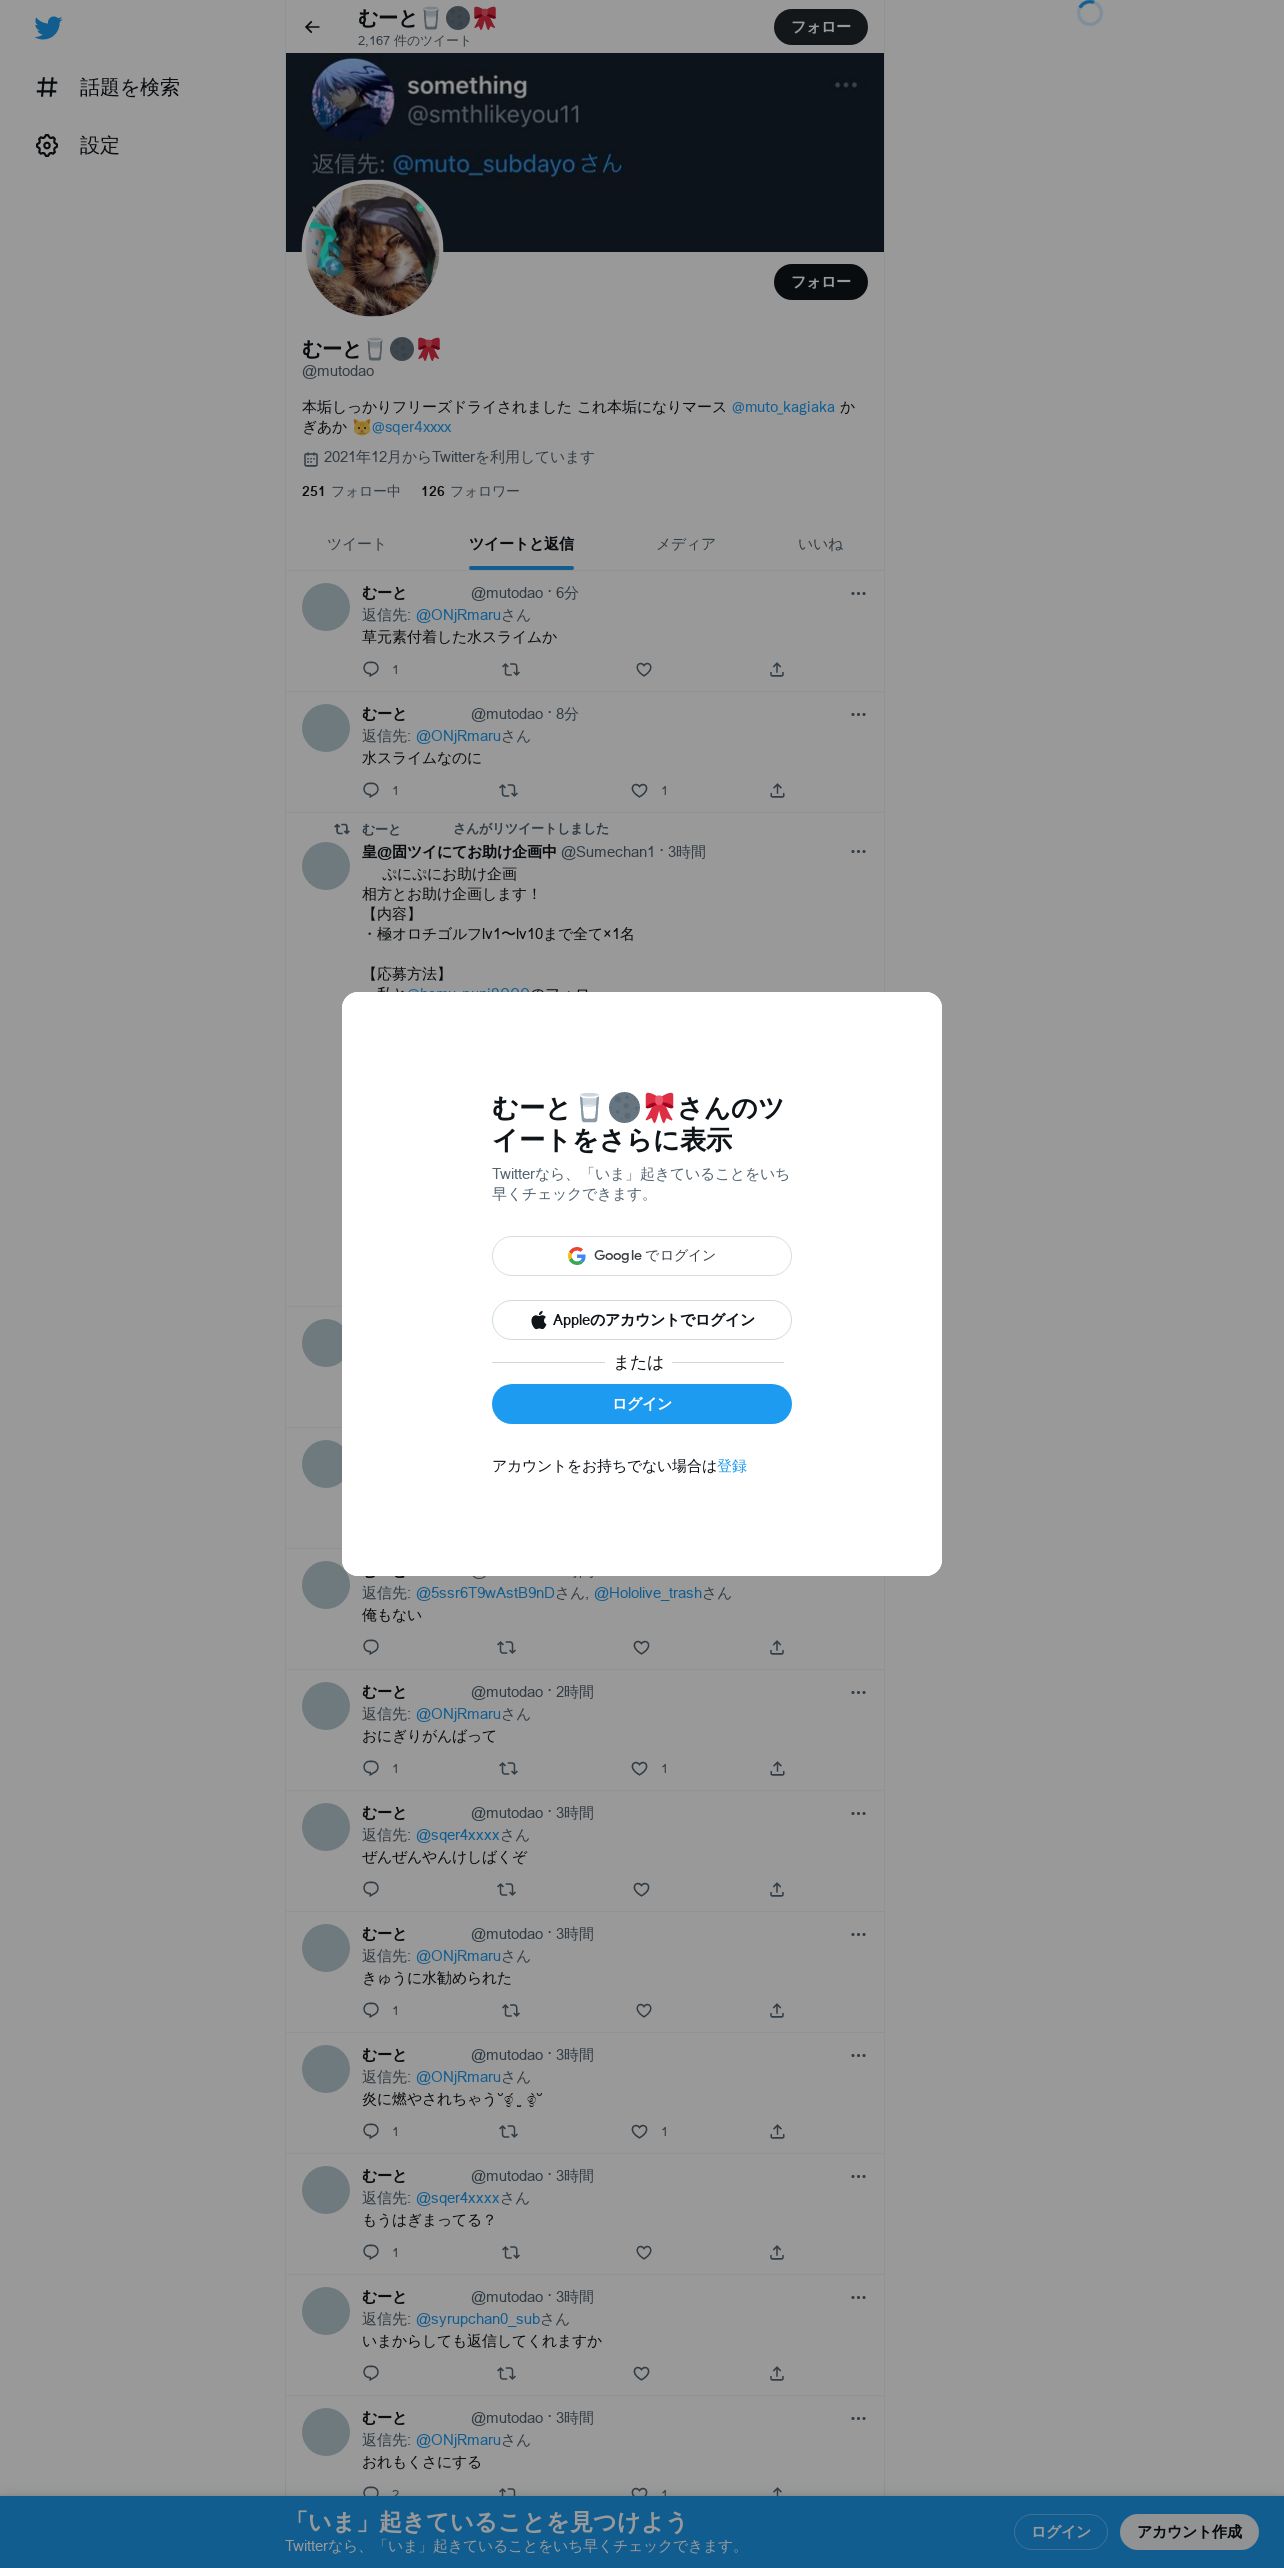
Task: Click the Twitter bird logo
Action: click(48, 28)
